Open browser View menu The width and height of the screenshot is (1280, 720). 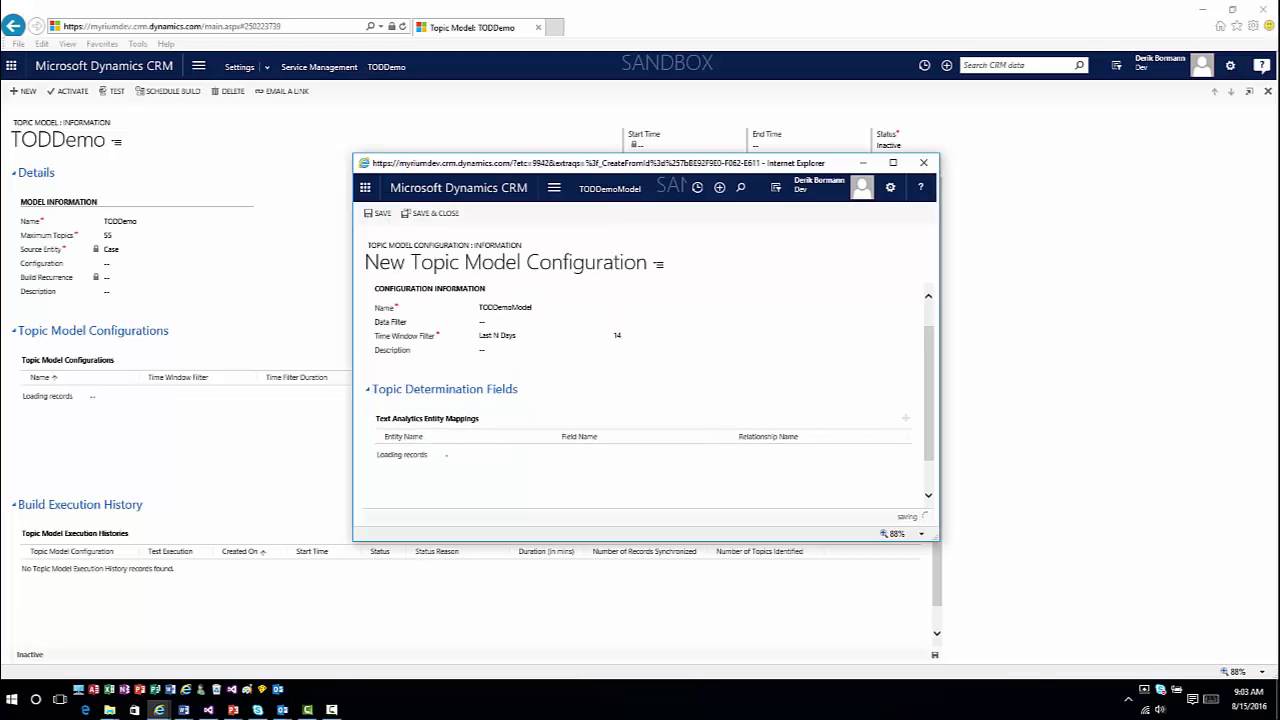68,44
